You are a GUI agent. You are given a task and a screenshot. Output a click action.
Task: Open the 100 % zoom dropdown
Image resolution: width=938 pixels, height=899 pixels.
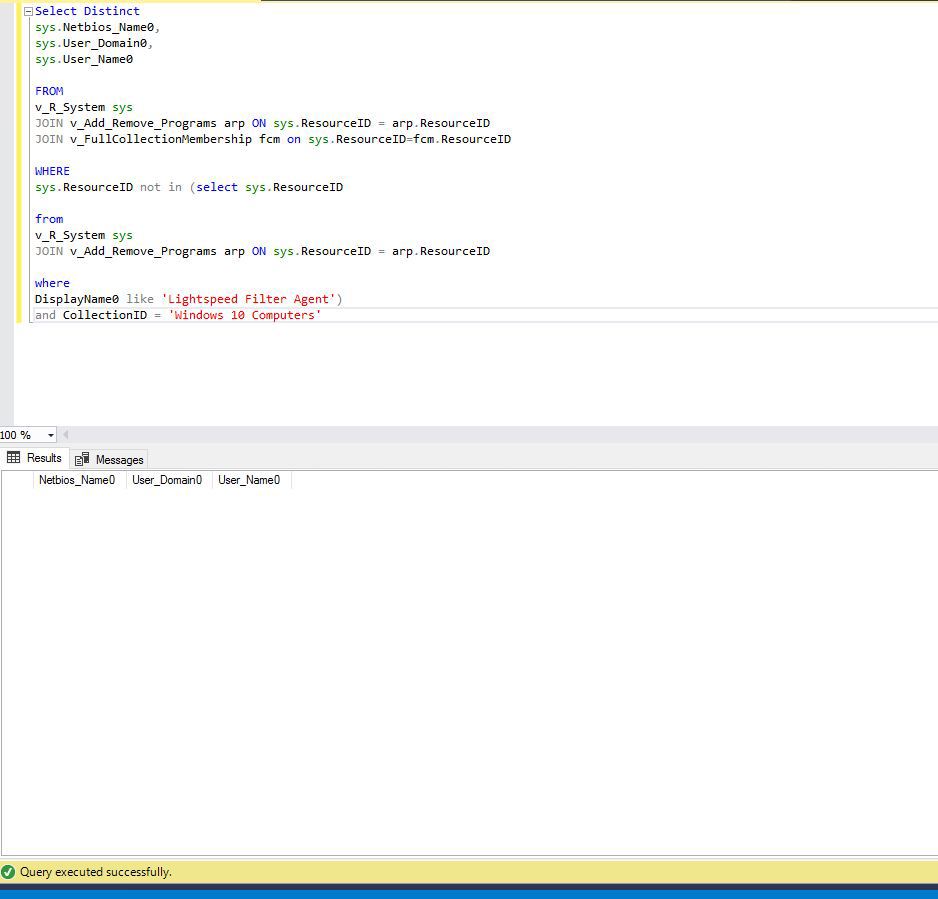(x=51, y=435)
